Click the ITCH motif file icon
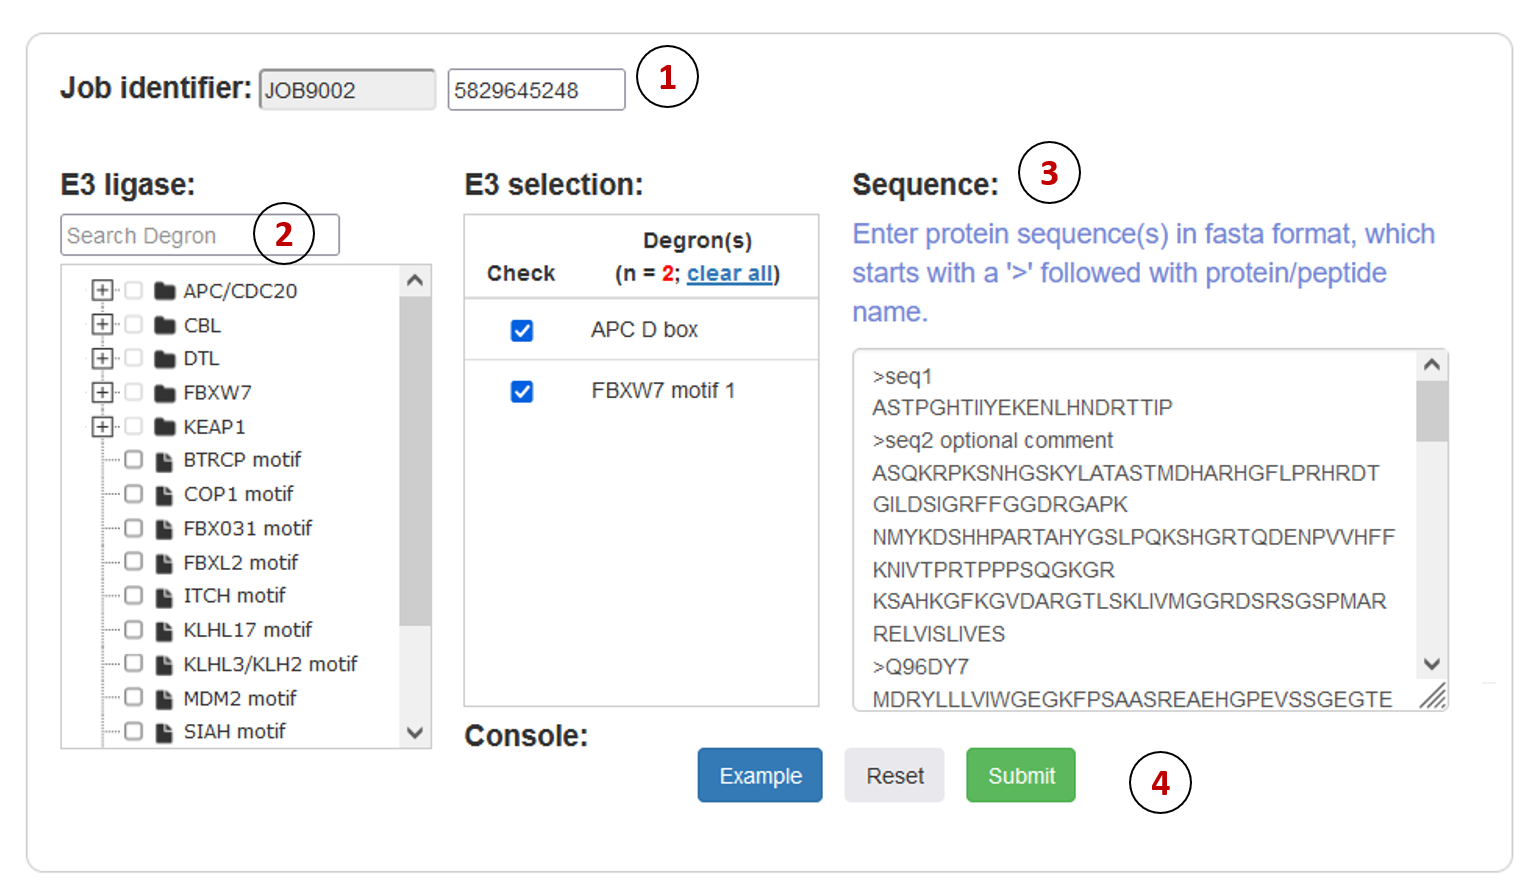1521x882 pixels. (165, 596)
